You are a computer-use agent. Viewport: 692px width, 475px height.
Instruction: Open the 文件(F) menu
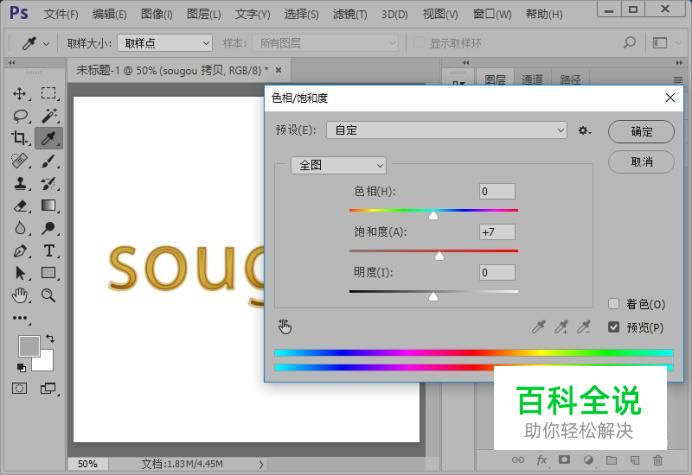(x=61, y=14)
